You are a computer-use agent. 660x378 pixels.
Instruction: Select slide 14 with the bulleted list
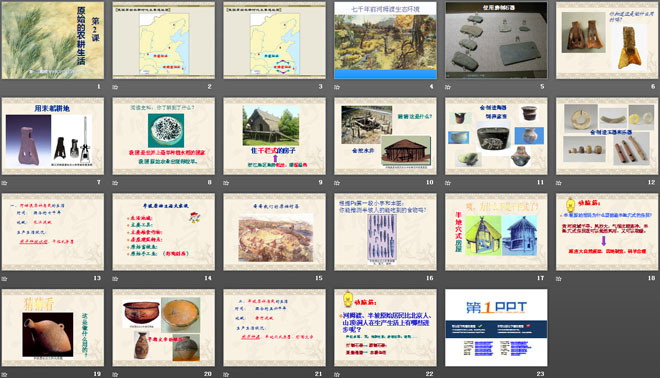click(164, 232)
